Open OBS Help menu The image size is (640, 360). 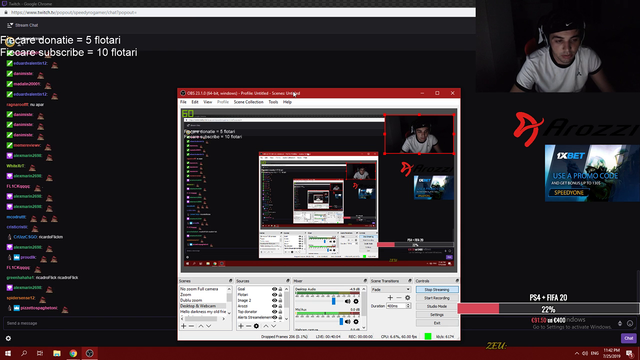287,102
